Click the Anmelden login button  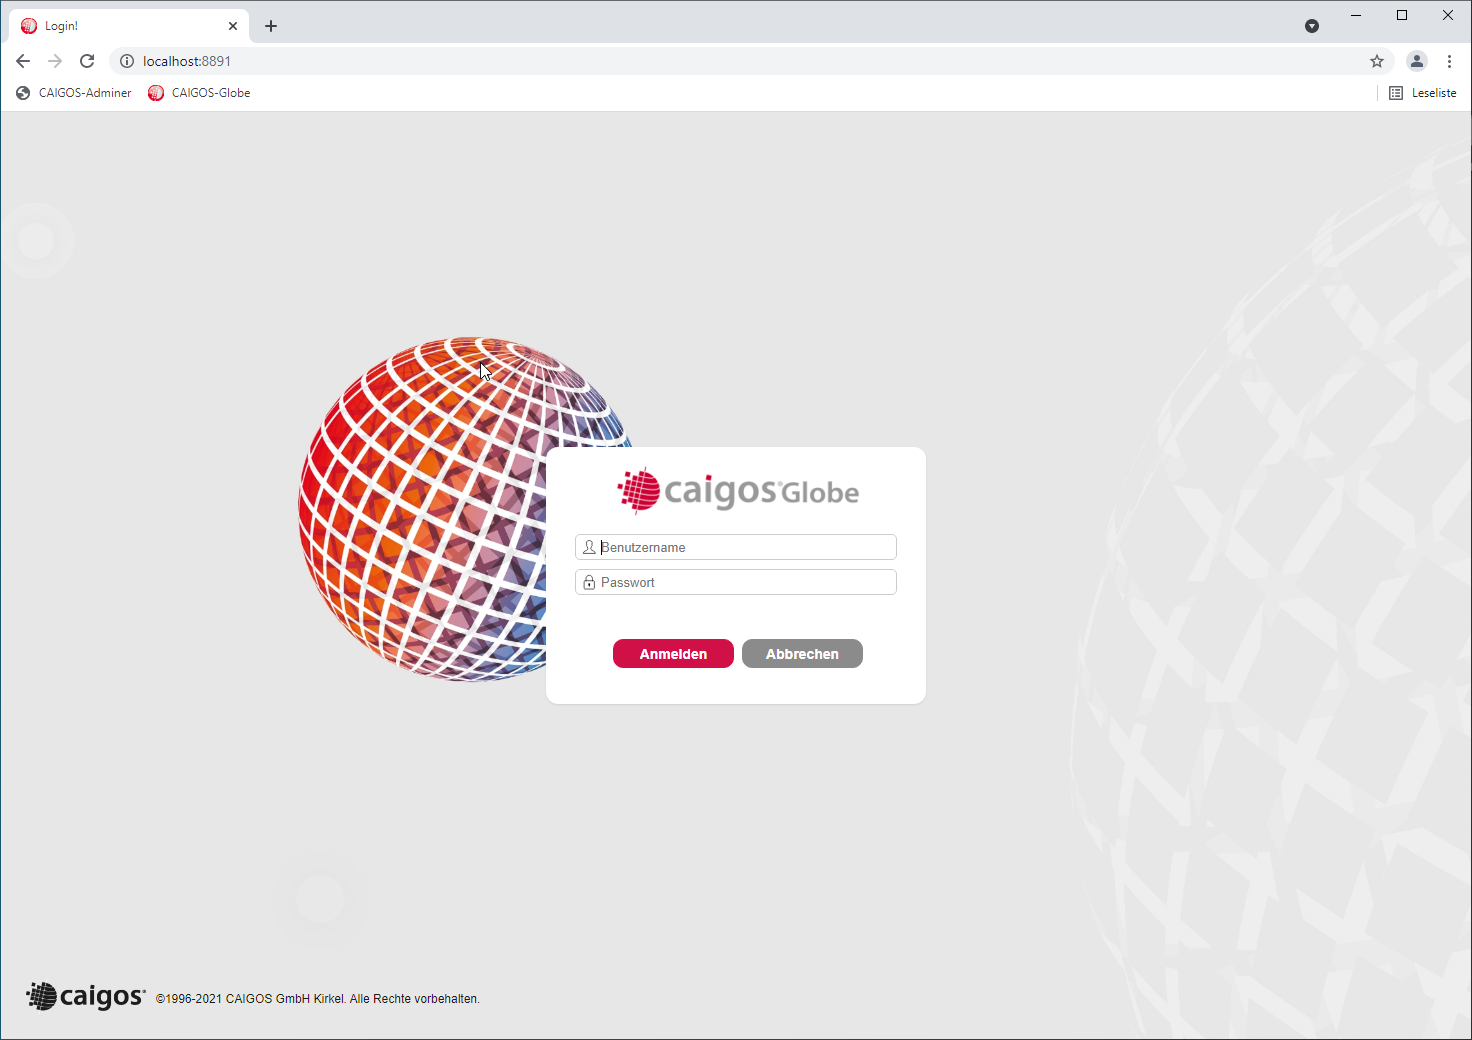point(673,654)
